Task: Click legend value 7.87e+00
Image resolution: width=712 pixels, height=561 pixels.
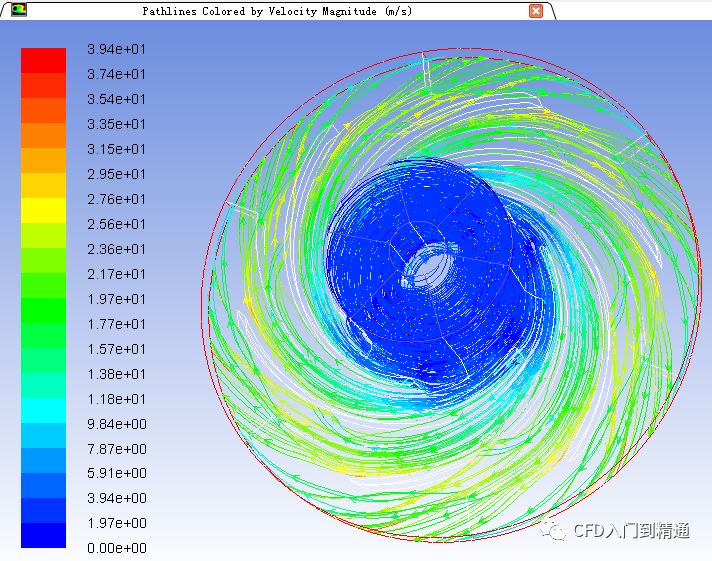Action: (x=117, y=449)
